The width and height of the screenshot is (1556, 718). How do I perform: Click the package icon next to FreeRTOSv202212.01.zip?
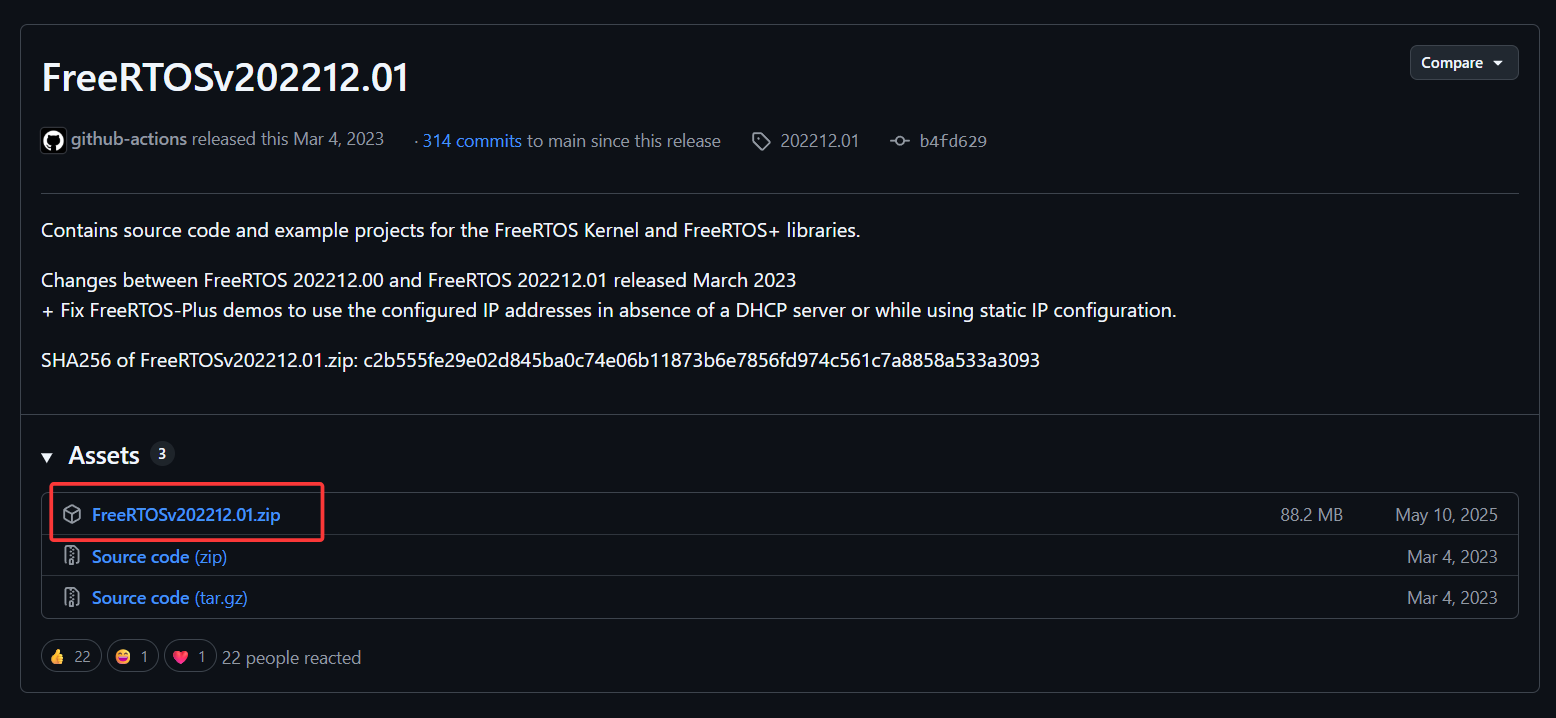72,515
